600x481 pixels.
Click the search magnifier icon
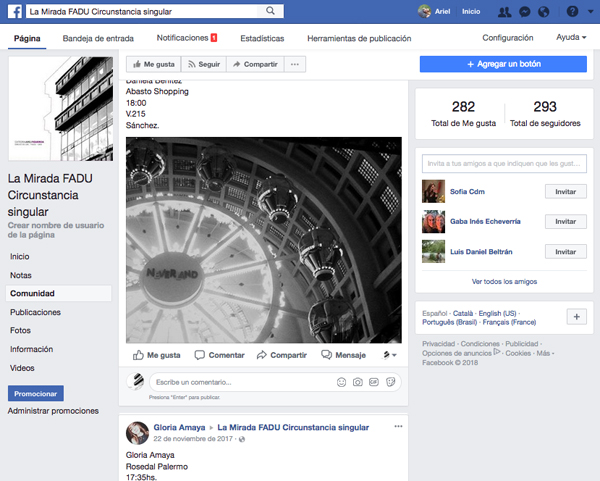click(270, 11)
